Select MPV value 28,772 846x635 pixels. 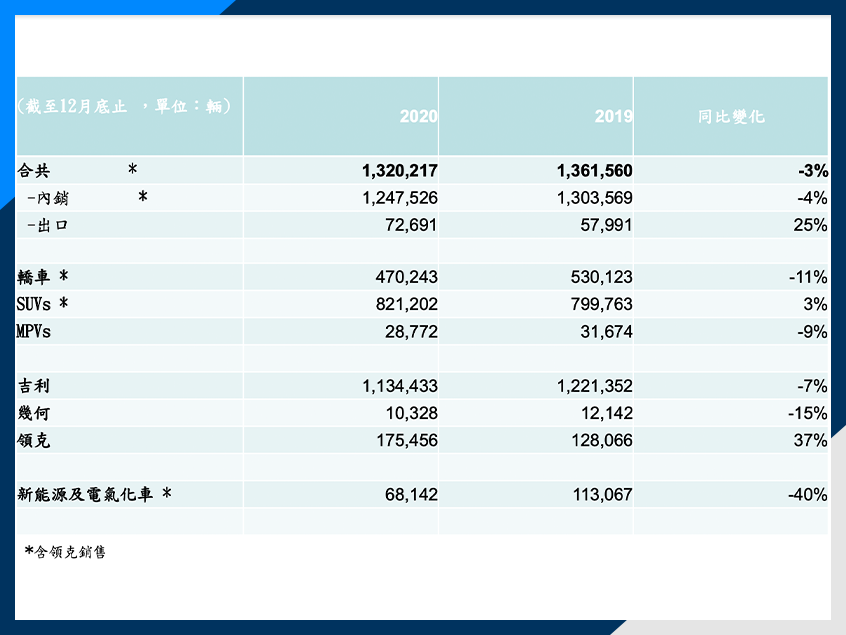(x=411, y=332)
